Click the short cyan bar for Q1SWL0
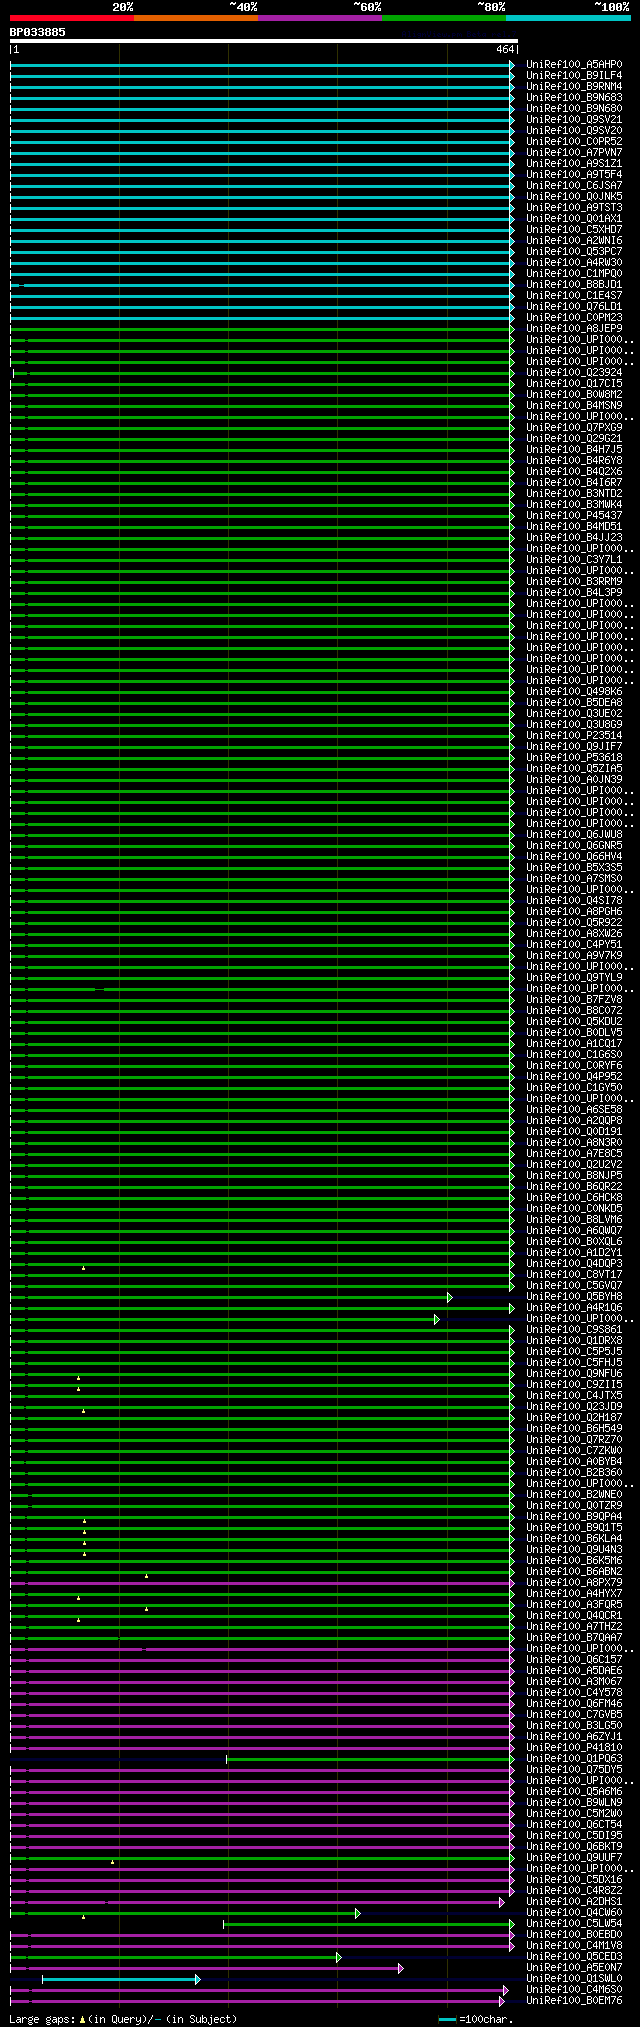 [121, 1979]
